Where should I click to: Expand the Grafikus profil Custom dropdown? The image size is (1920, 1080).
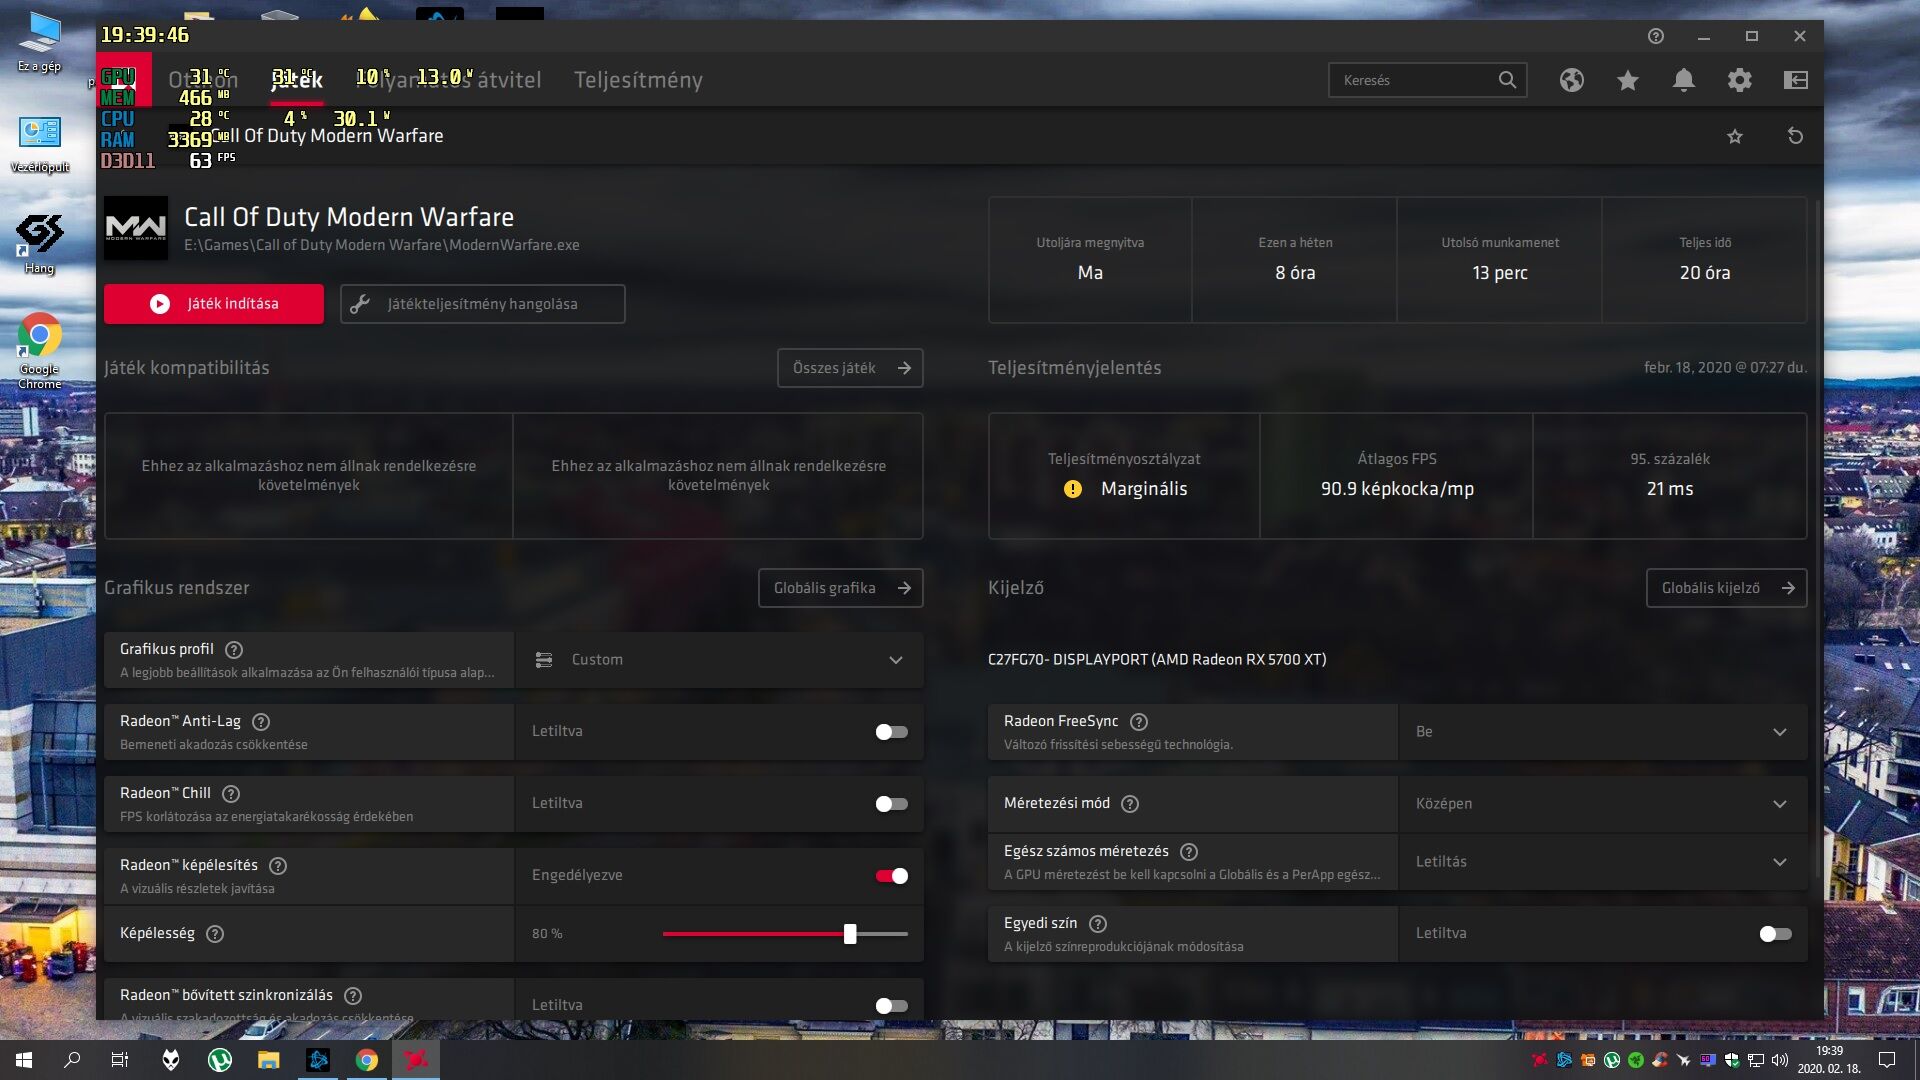tap(719, 660)
